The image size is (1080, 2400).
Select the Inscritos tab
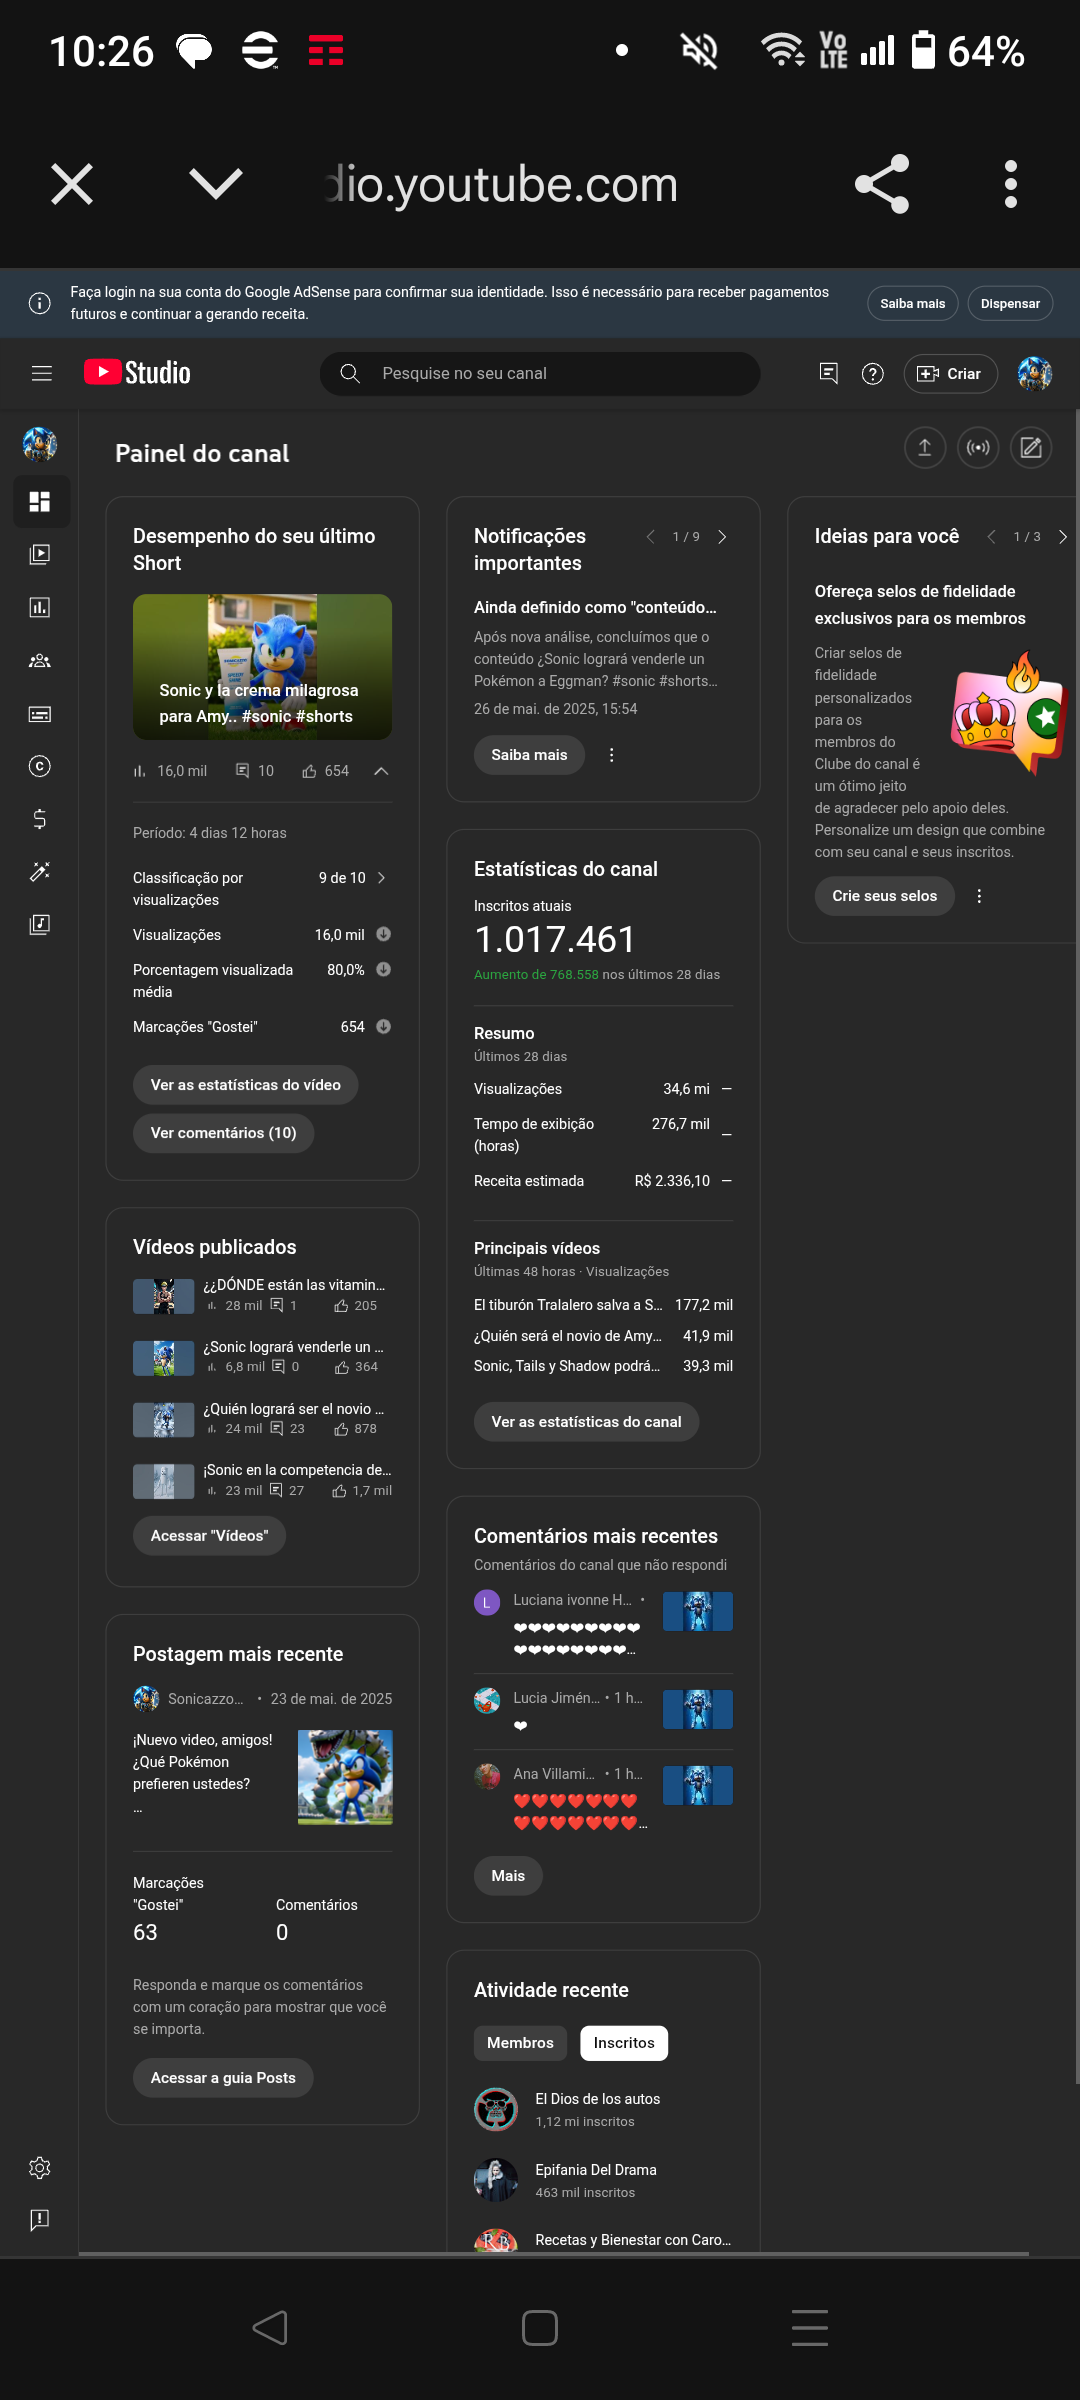point(624,2043)
